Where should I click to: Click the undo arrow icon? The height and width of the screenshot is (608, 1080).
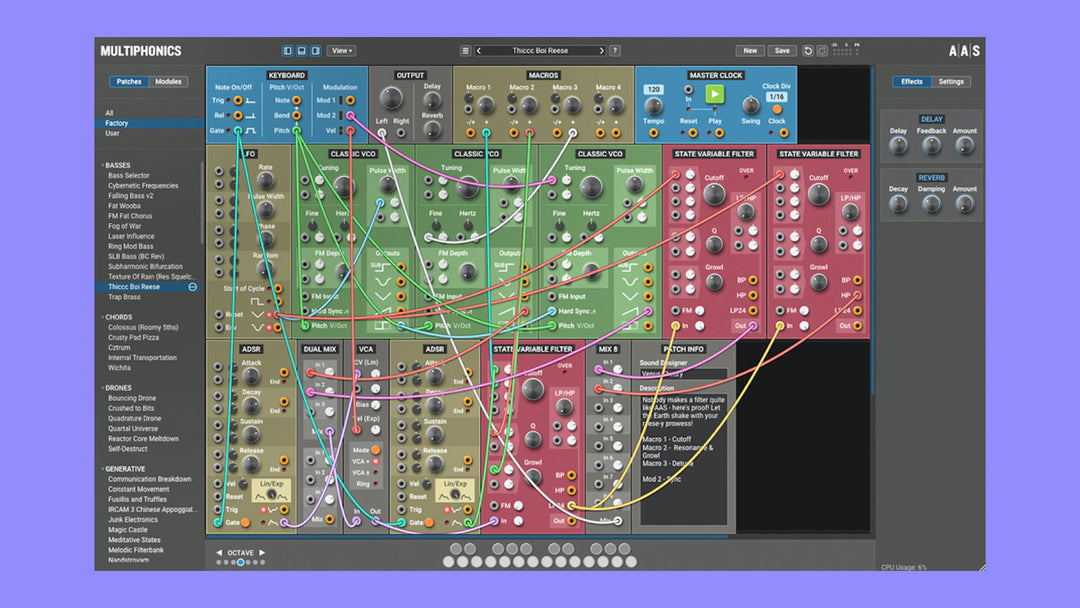point(808,51)
